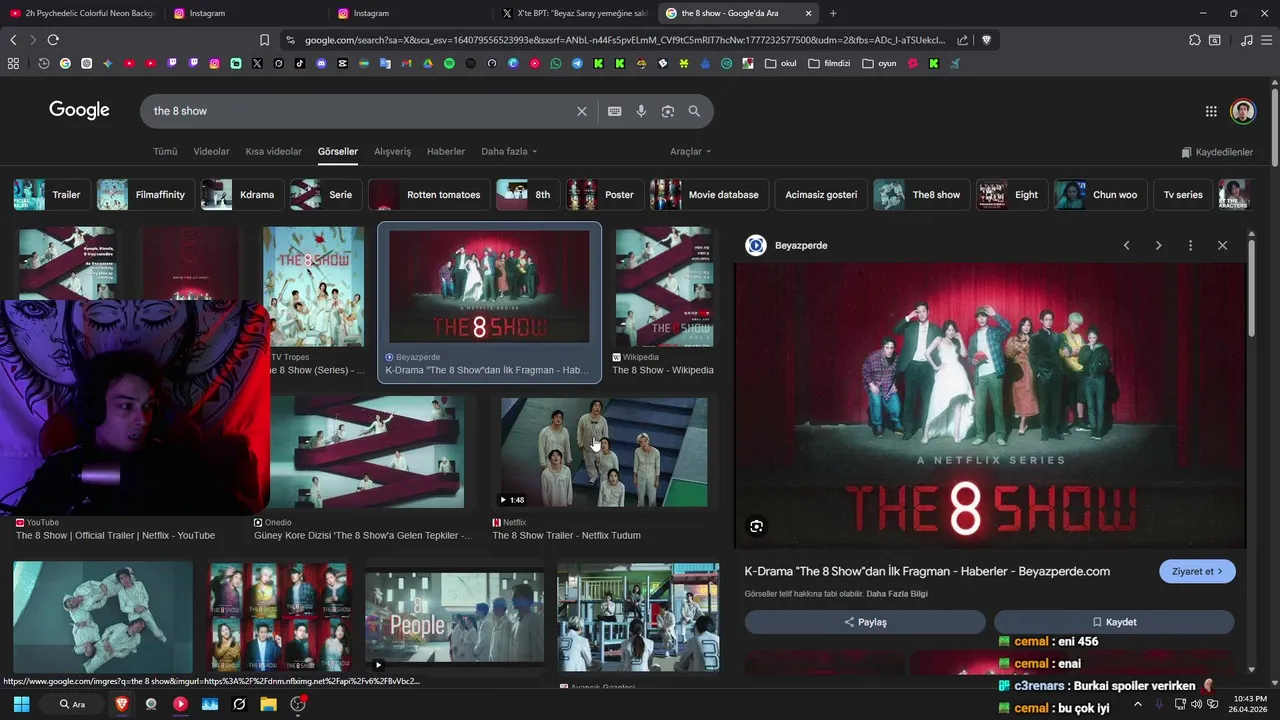Start voice search with microphone icon
The width and height of the screenshot is (1280, 720).
(x=641, y=111)
